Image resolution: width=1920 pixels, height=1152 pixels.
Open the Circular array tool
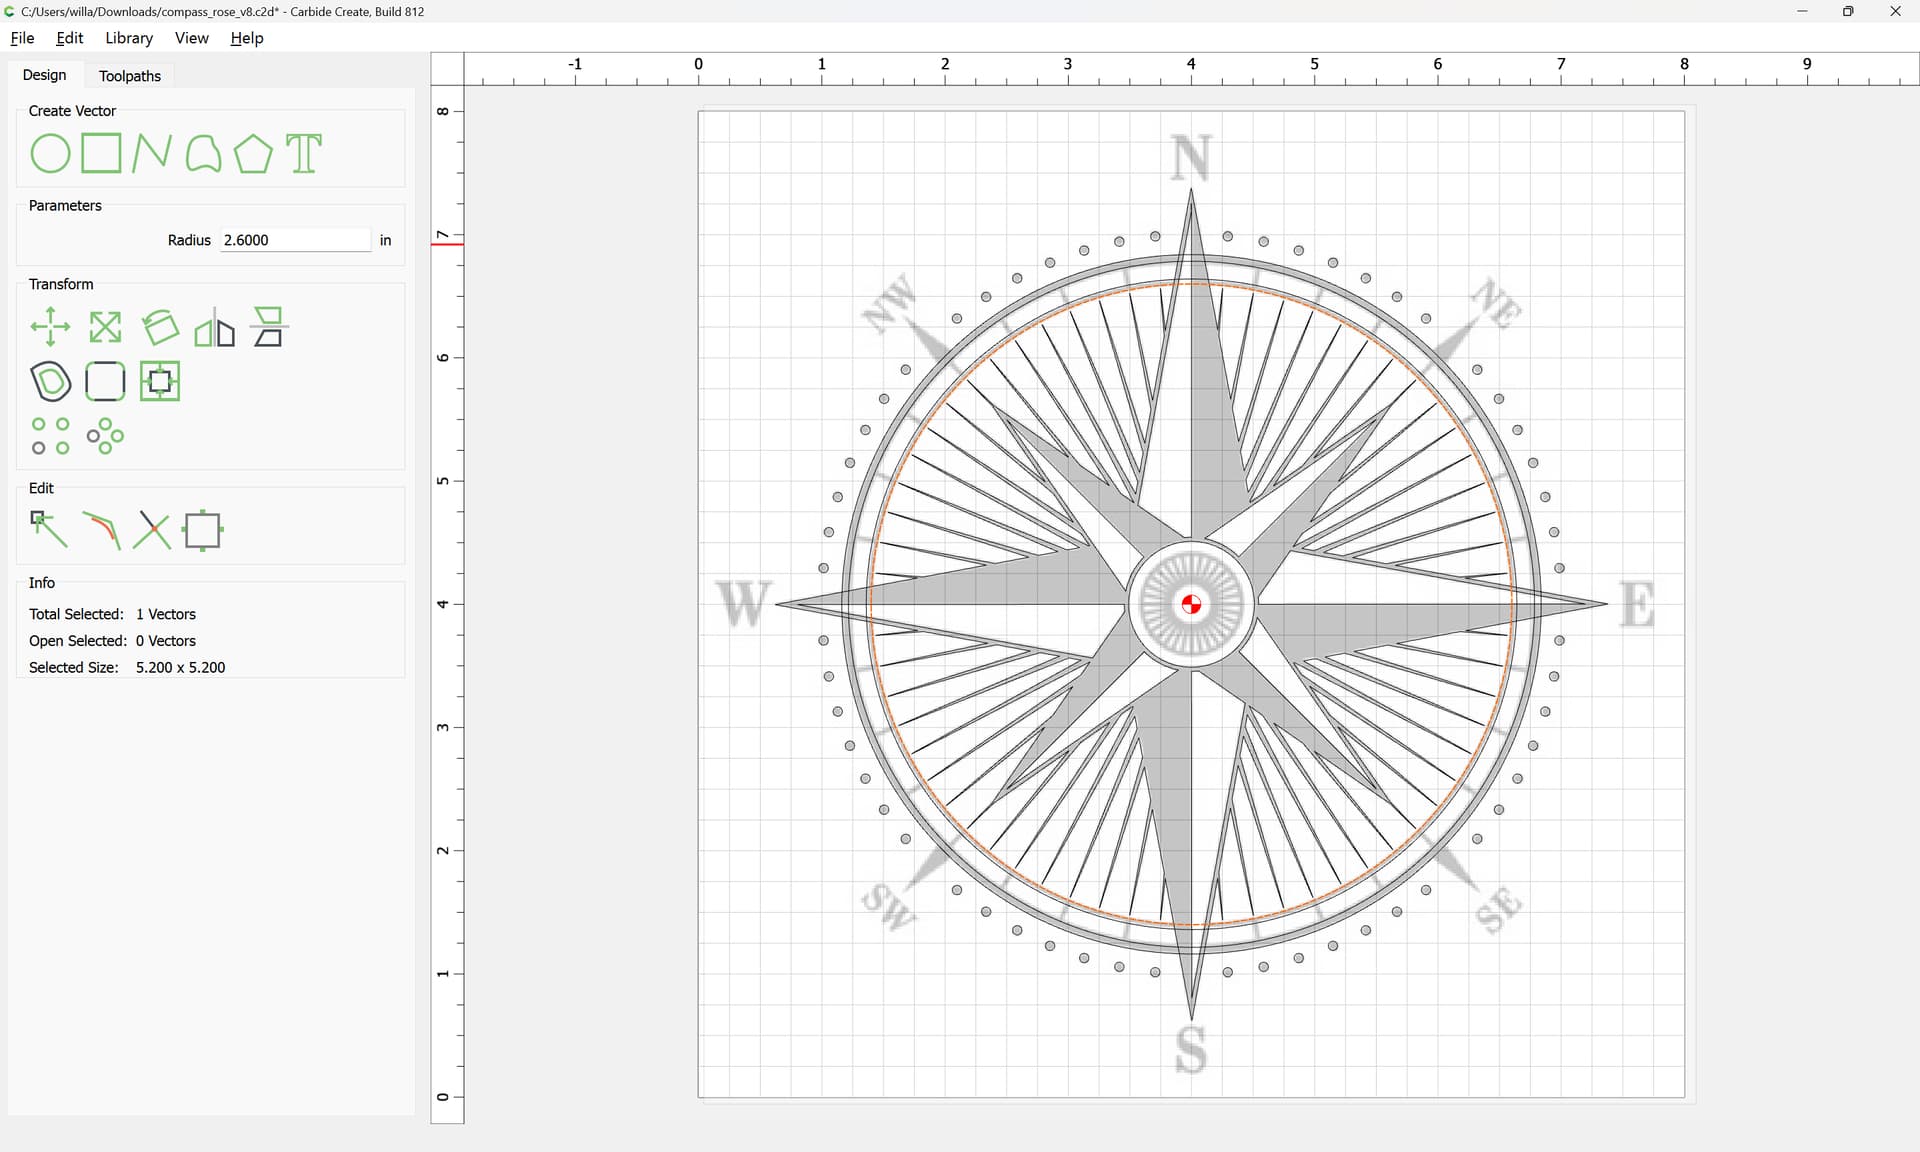click(105, 436)
